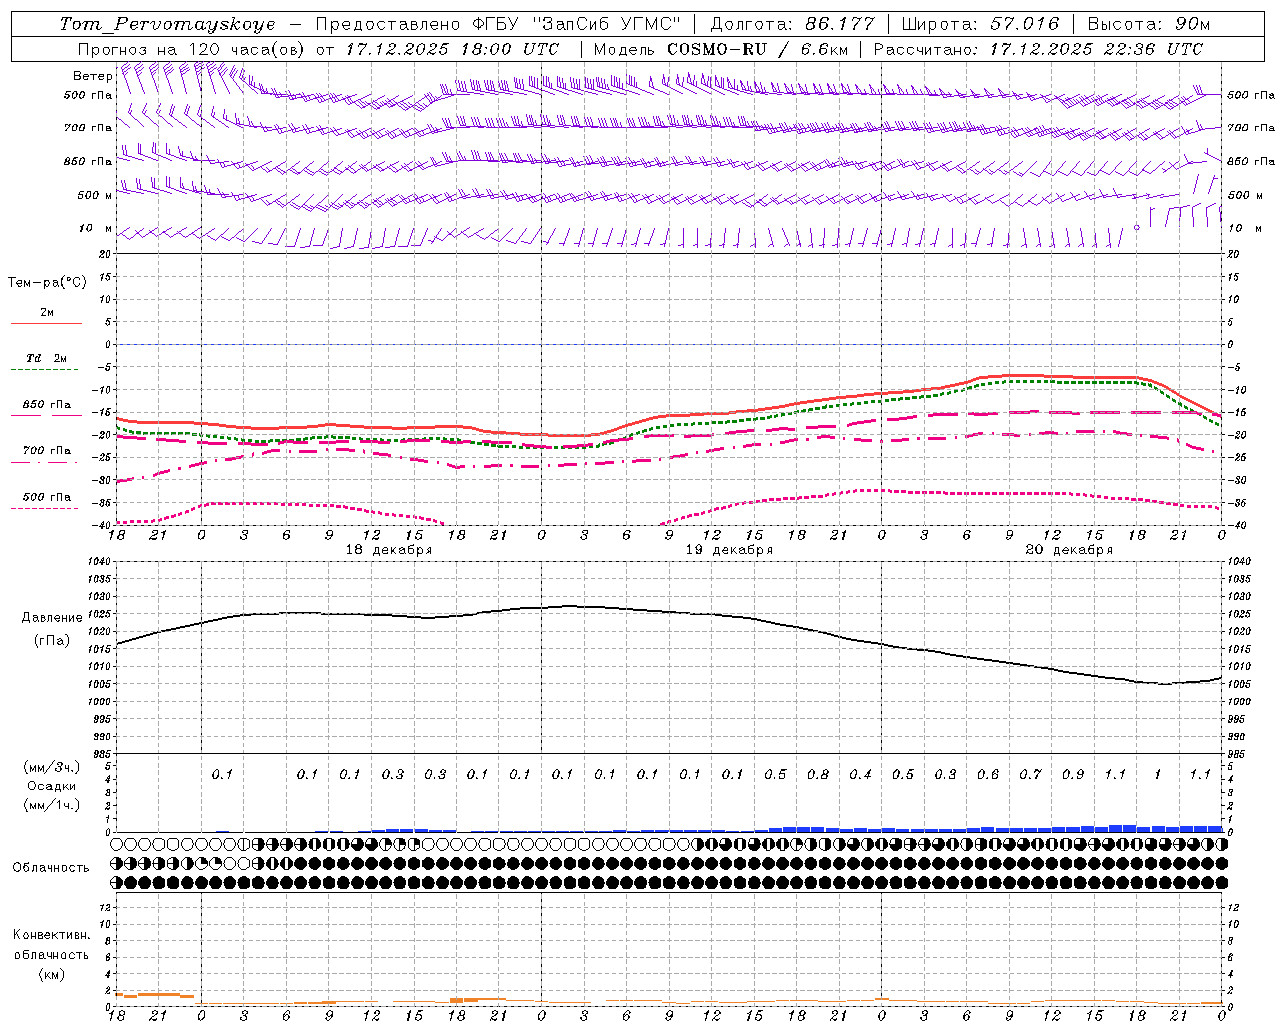The image size is (1280, 1024).
Task: Click 'Прогноз на 120 часа(ов)' forecast header text
Action: pos(191,49)
